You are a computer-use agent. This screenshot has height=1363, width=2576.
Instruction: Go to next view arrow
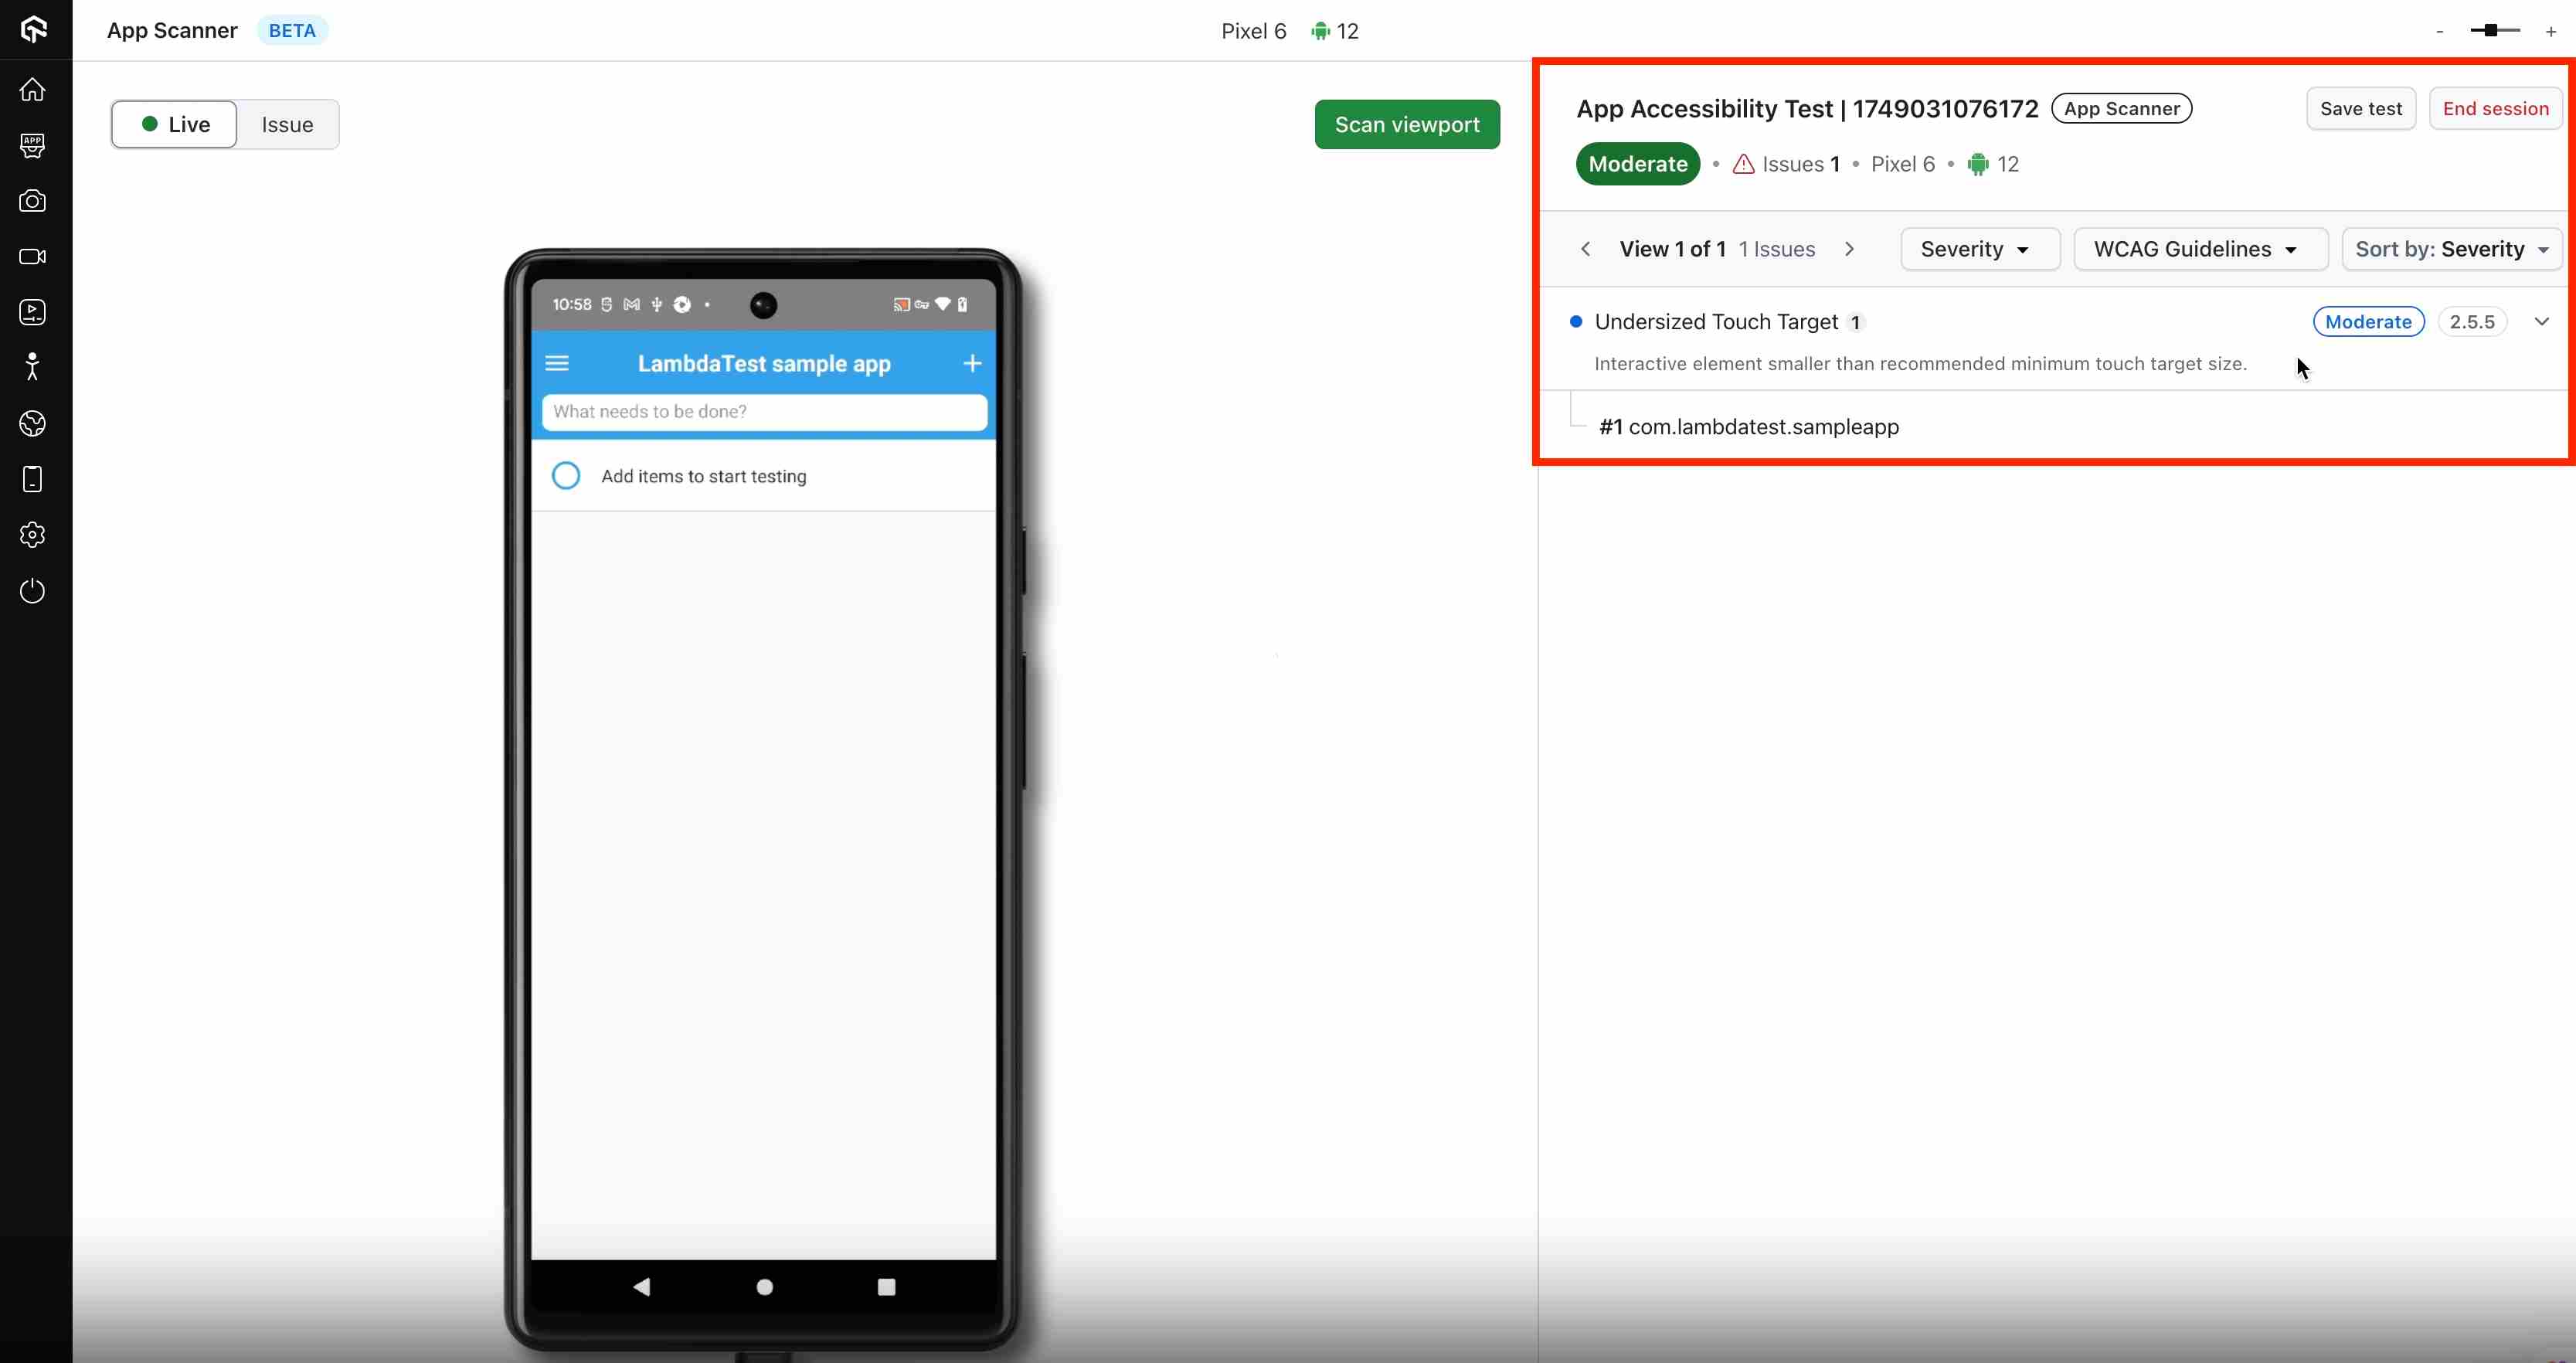(x=1850, y=249)
